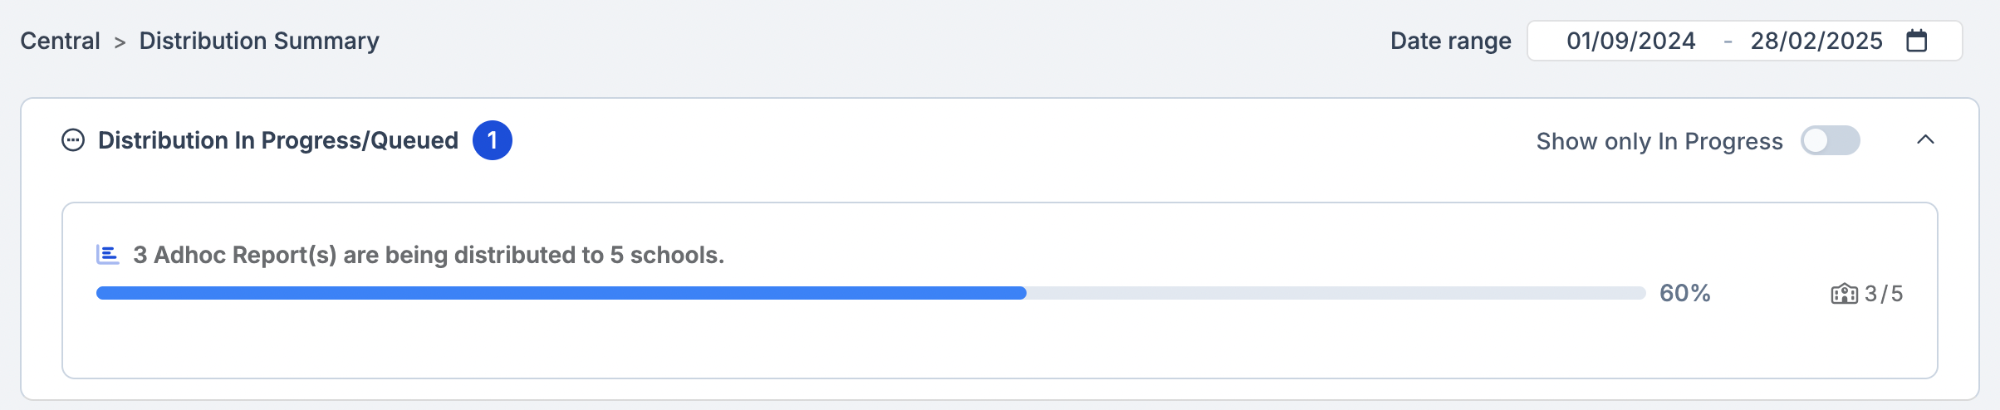
Task: Click the calendar icon in date range
Action: click(x=1916, y=41)
